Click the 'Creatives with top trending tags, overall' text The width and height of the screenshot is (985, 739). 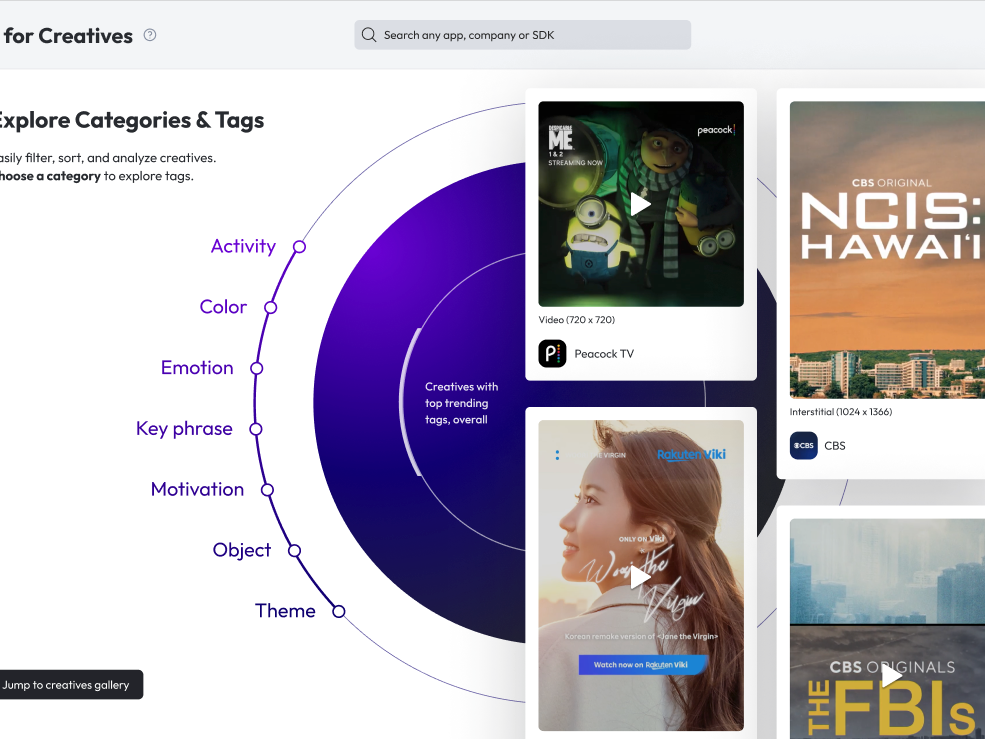(x=461, y=403)
